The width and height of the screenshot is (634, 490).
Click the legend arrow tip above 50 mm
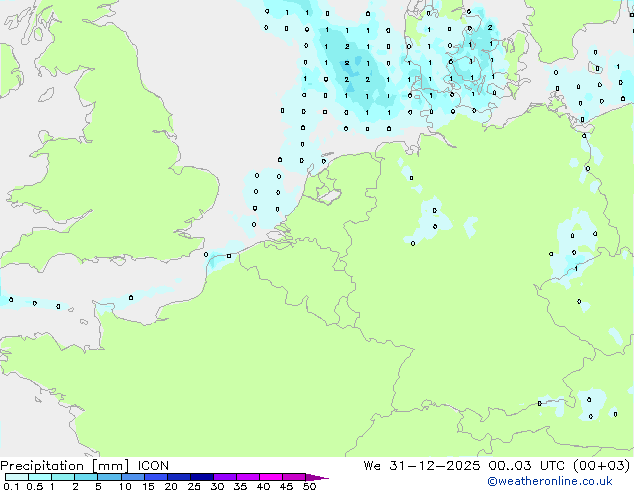click(317, 477)
